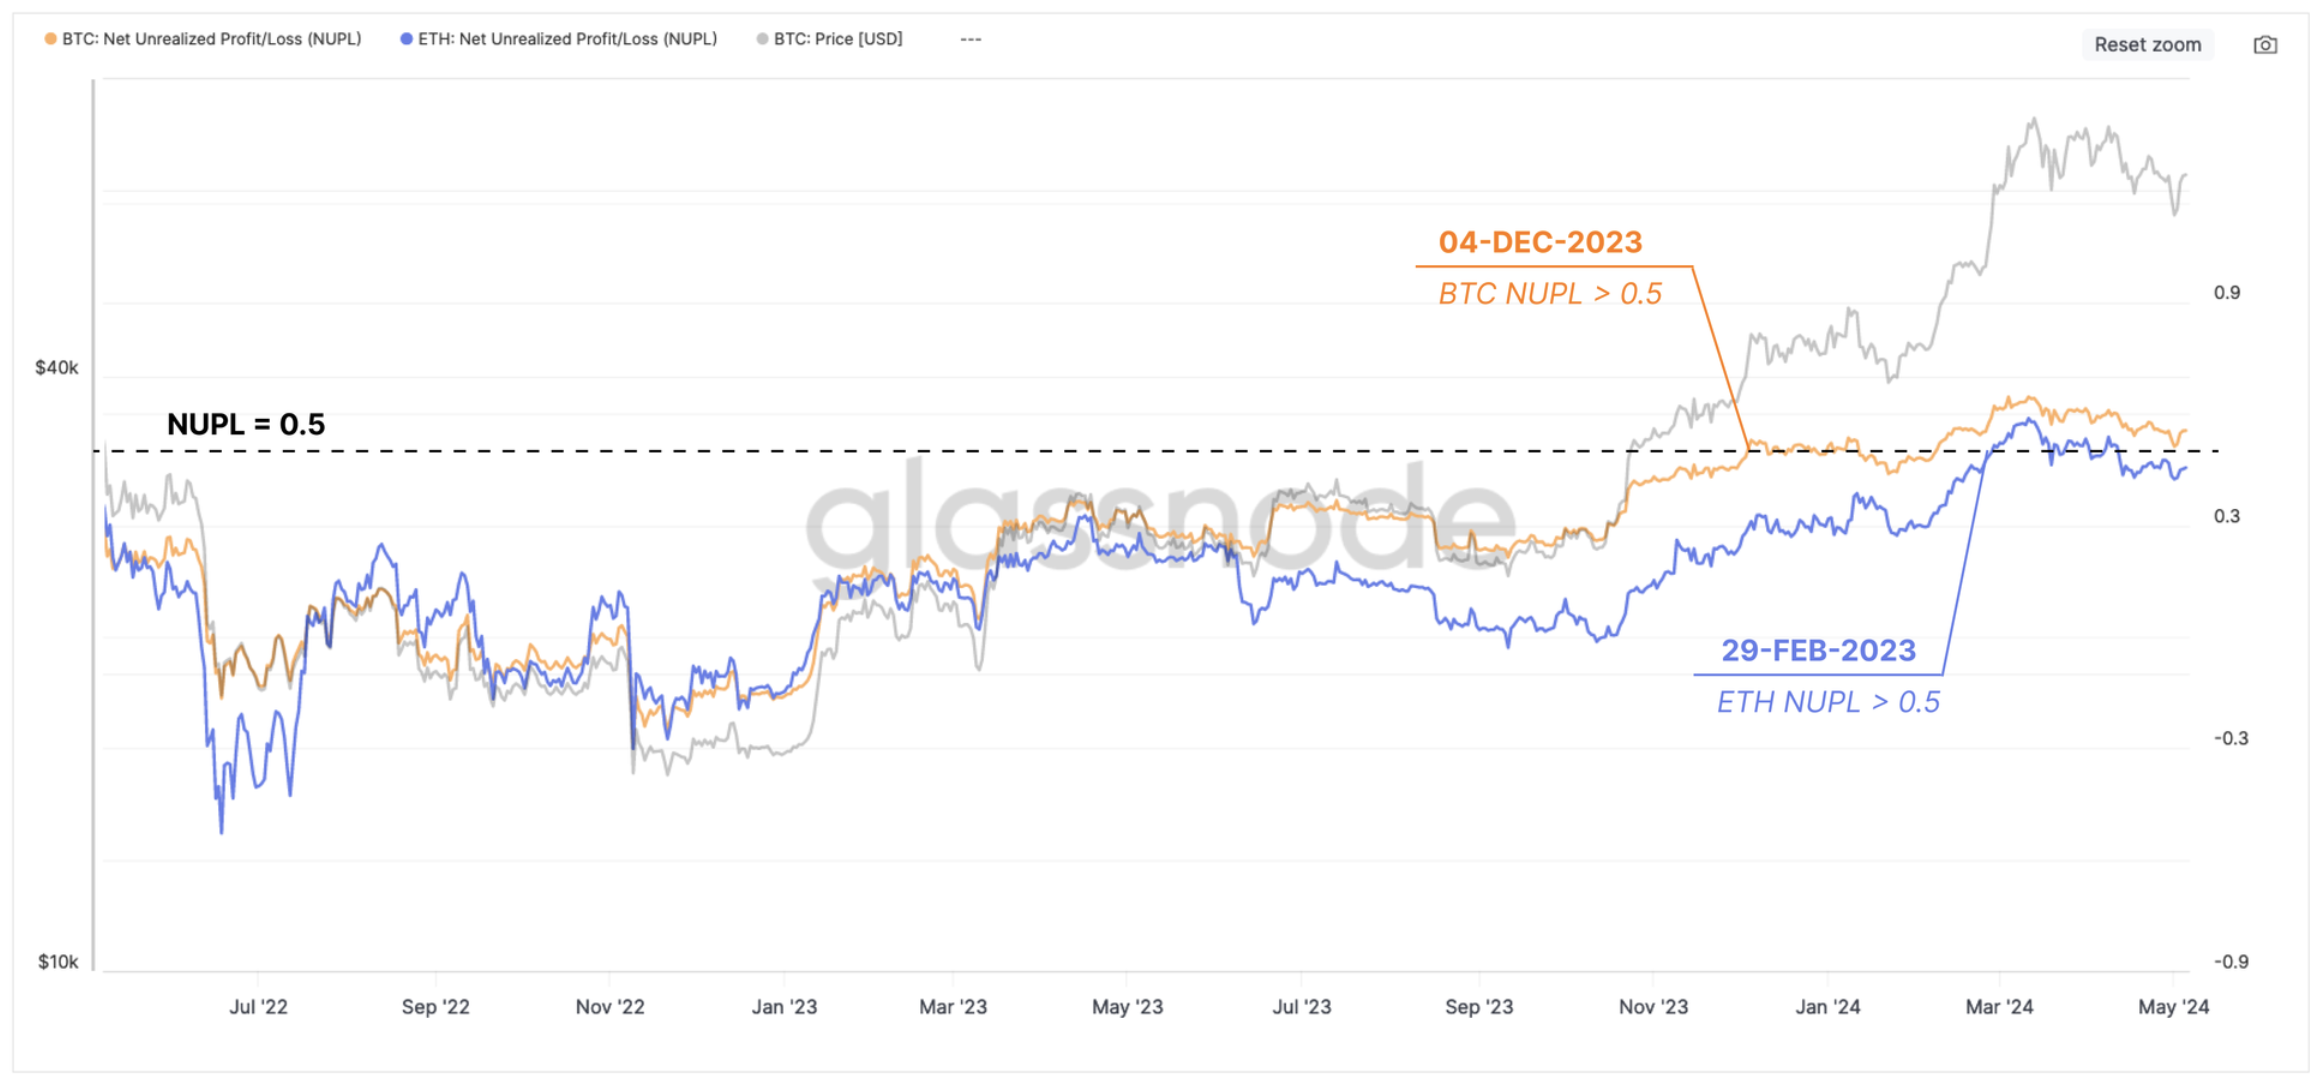Viewport: 2322px width, 1085px height.
Task: Click the gray BTC Price legend dot
Action: [762, 39]
